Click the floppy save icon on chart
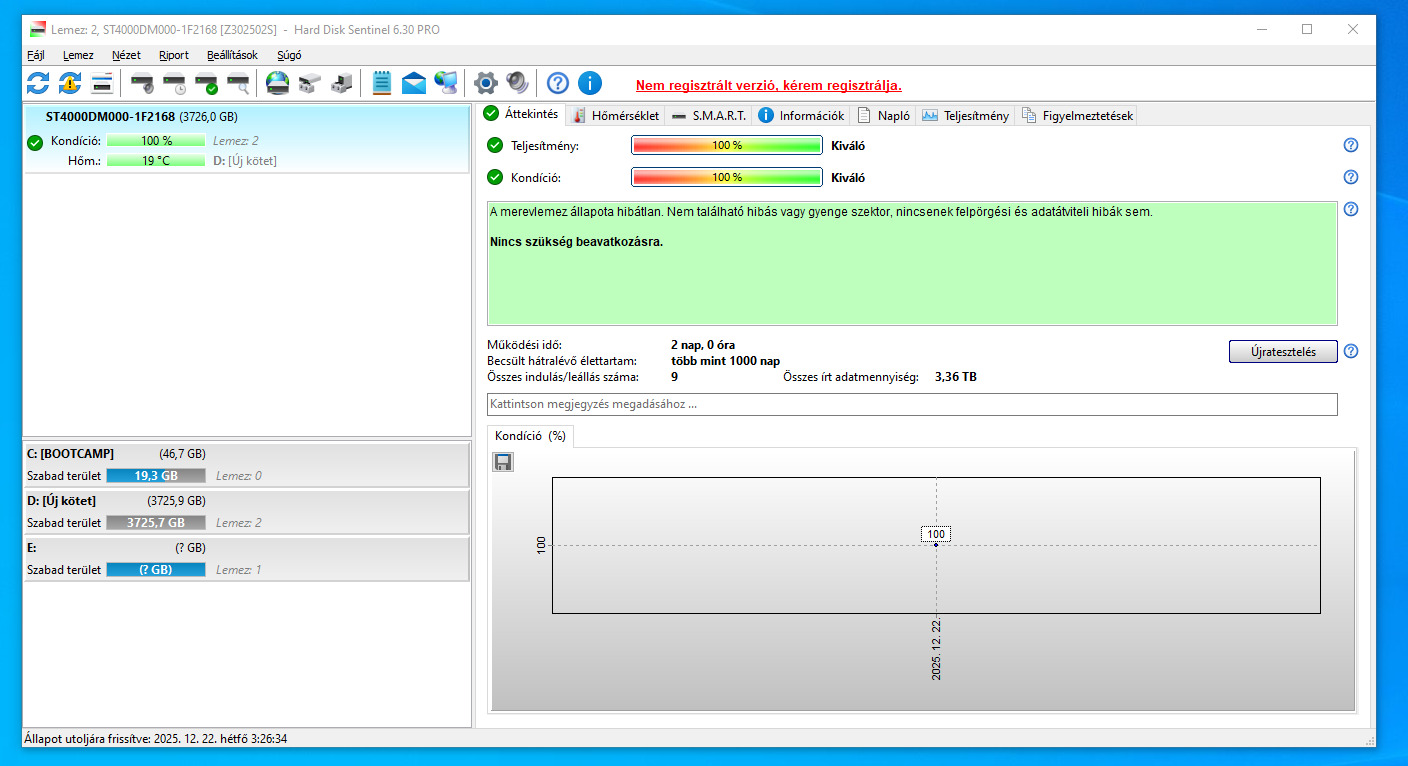This screenshot has width=1408, height=766. (503, 462)
